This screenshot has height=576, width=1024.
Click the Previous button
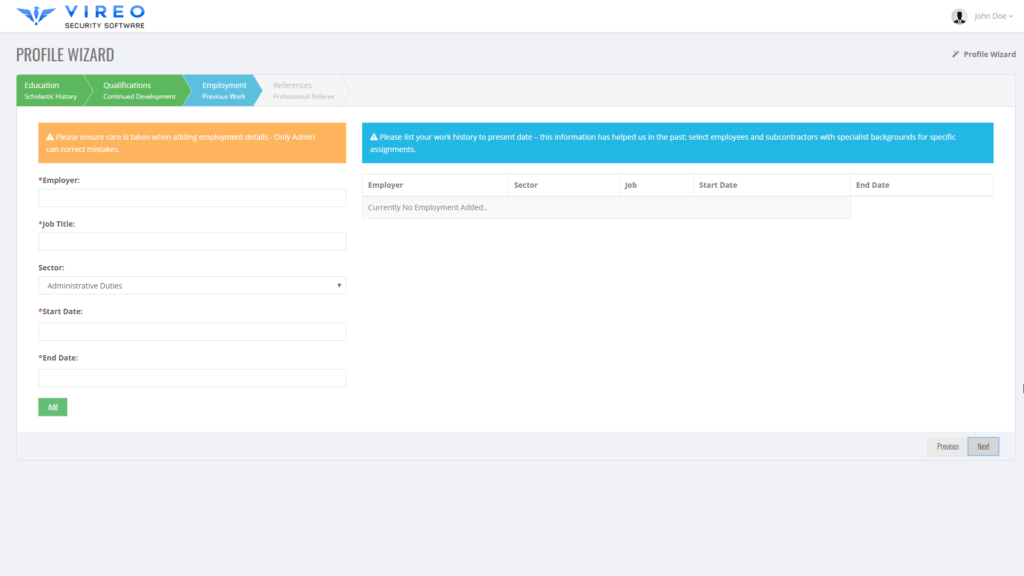point(946,446)
